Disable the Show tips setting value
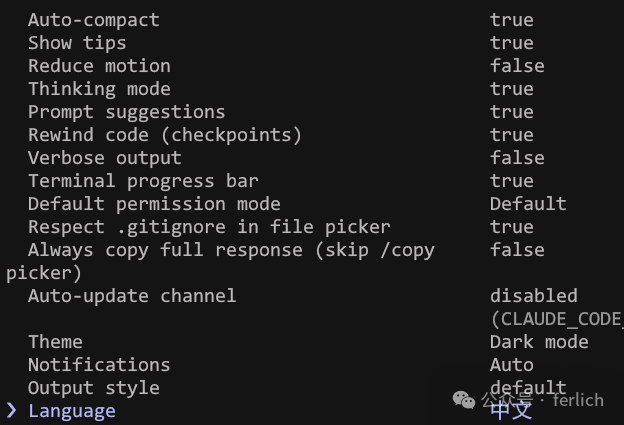 click(x=511, y=43)
